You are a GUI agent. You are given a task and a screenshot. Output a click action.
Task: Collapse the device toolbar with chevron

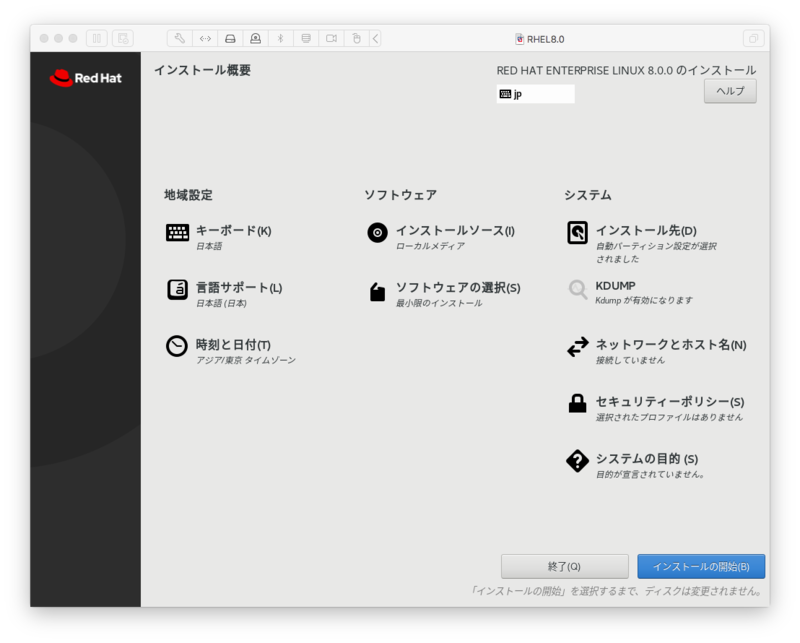coord(376,38)
